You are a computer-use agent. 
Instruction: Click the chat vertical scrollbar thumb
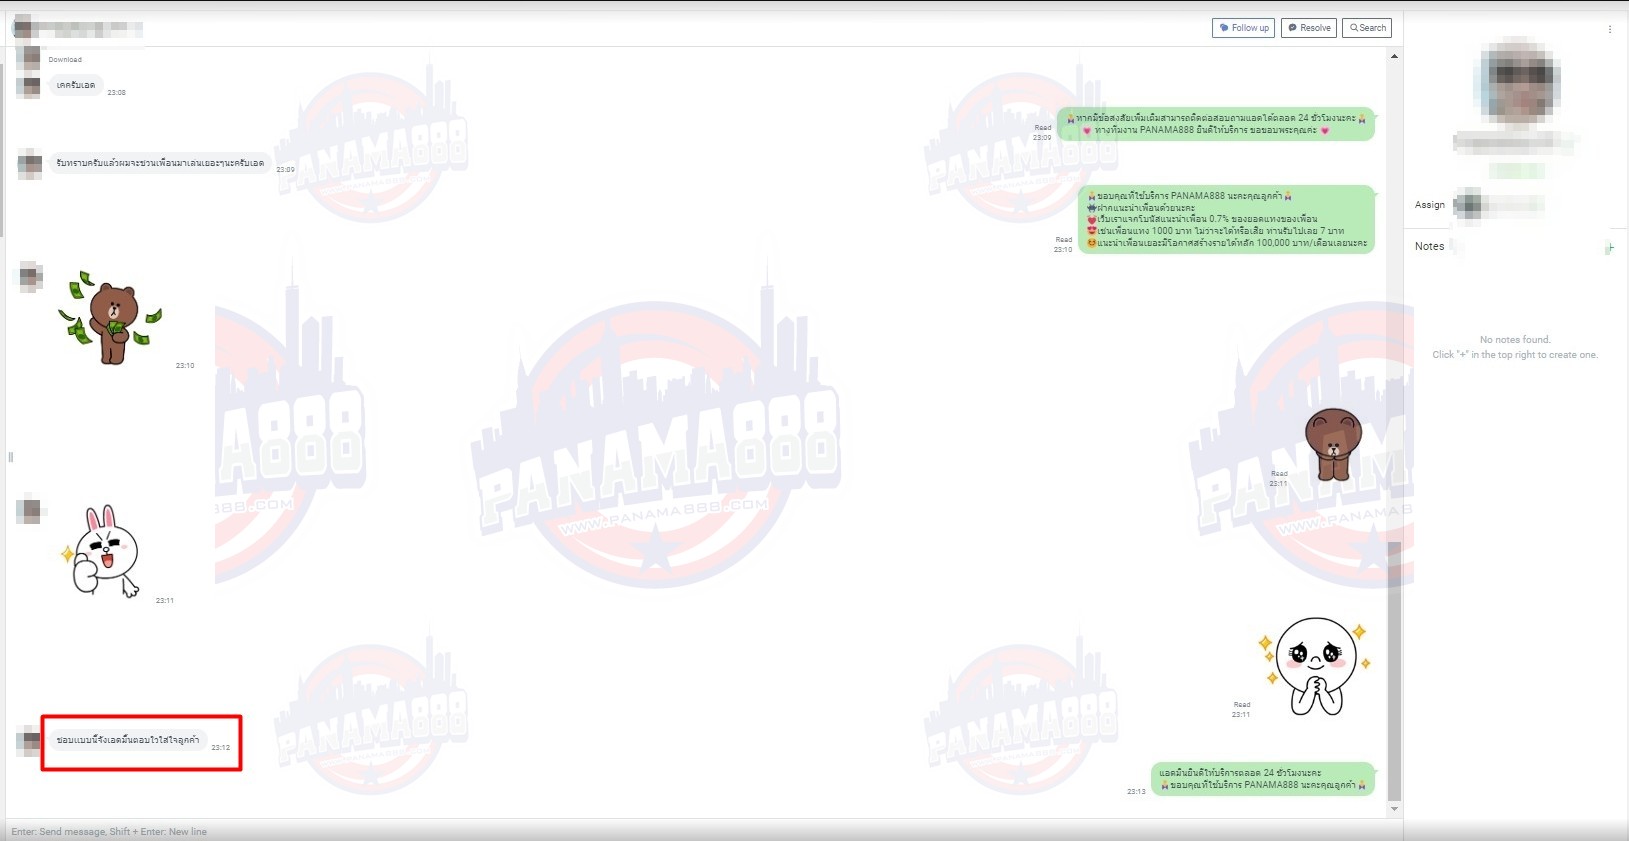[x=1394, y=670]
